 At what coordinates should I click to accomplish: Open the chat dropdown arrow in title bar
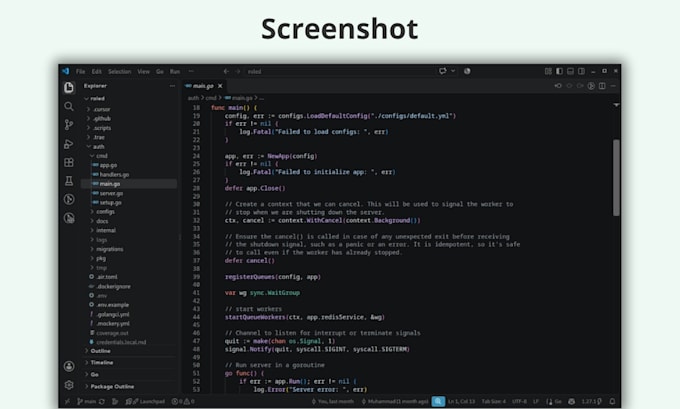(453, 71)
